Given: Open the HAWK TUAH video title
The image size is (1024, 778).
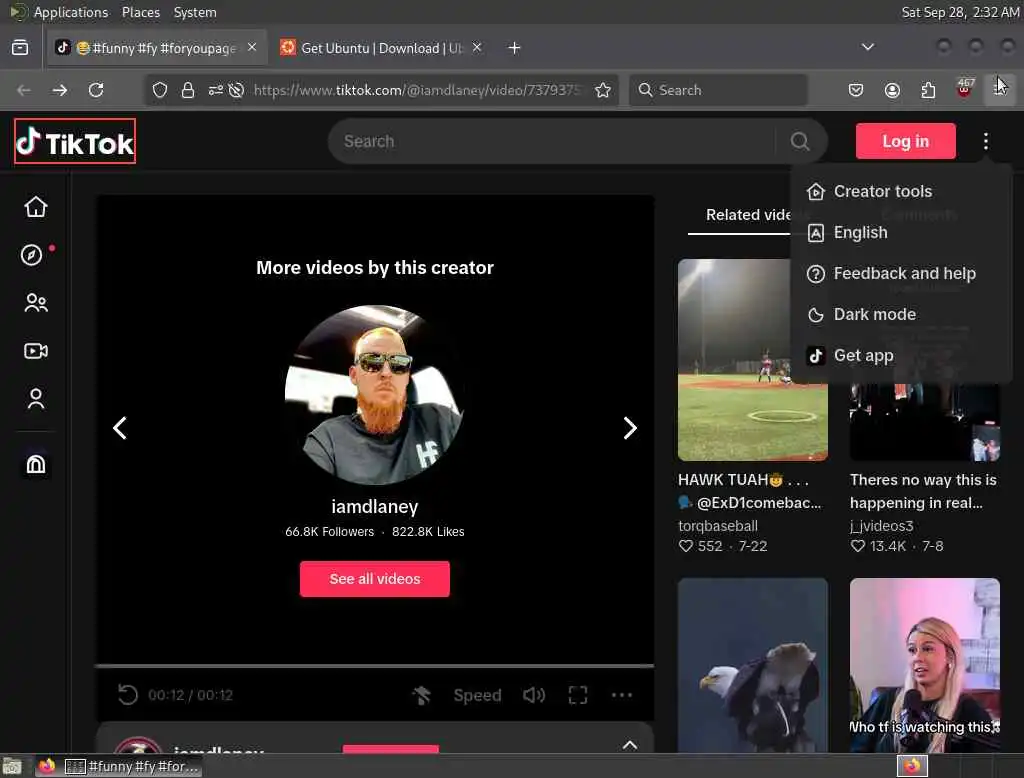Looking at the screenshot, I should tap(749, 491).
